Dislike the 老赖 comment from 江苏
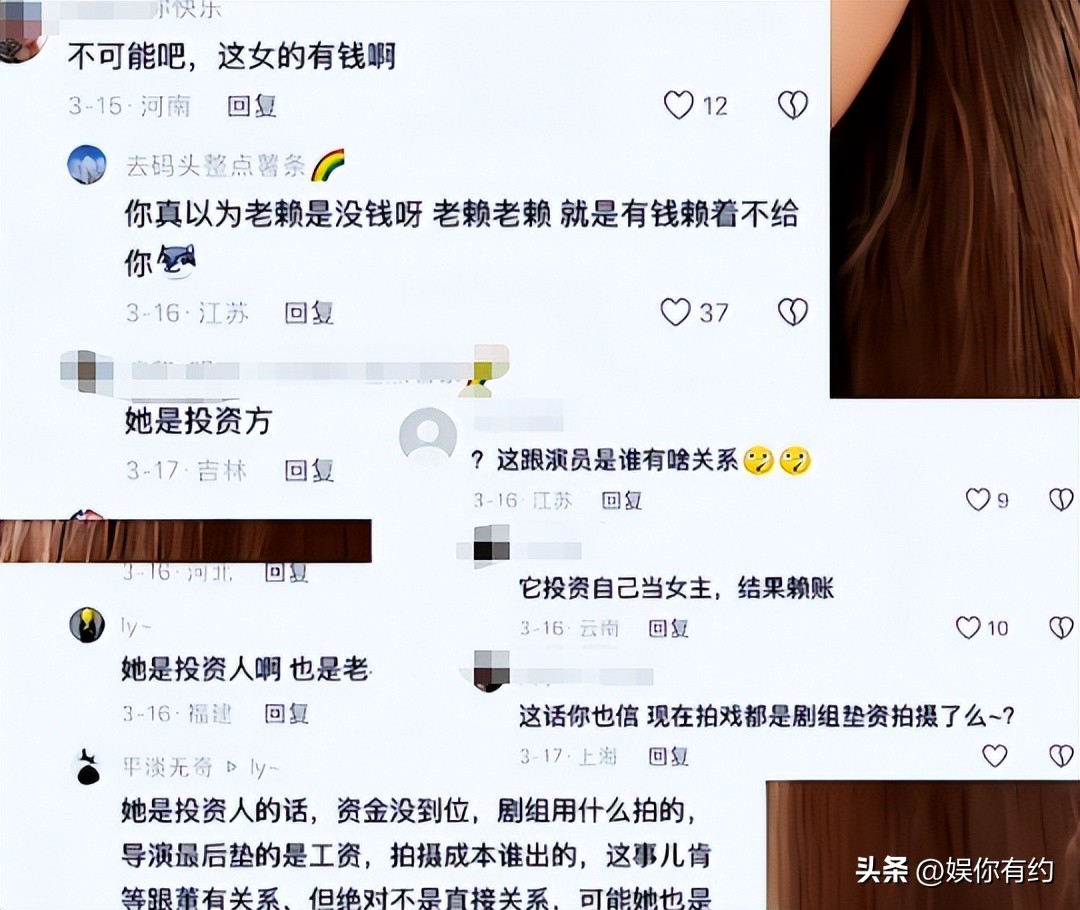The width and height of the screenshot is (1080, 910). pos(793,312)
